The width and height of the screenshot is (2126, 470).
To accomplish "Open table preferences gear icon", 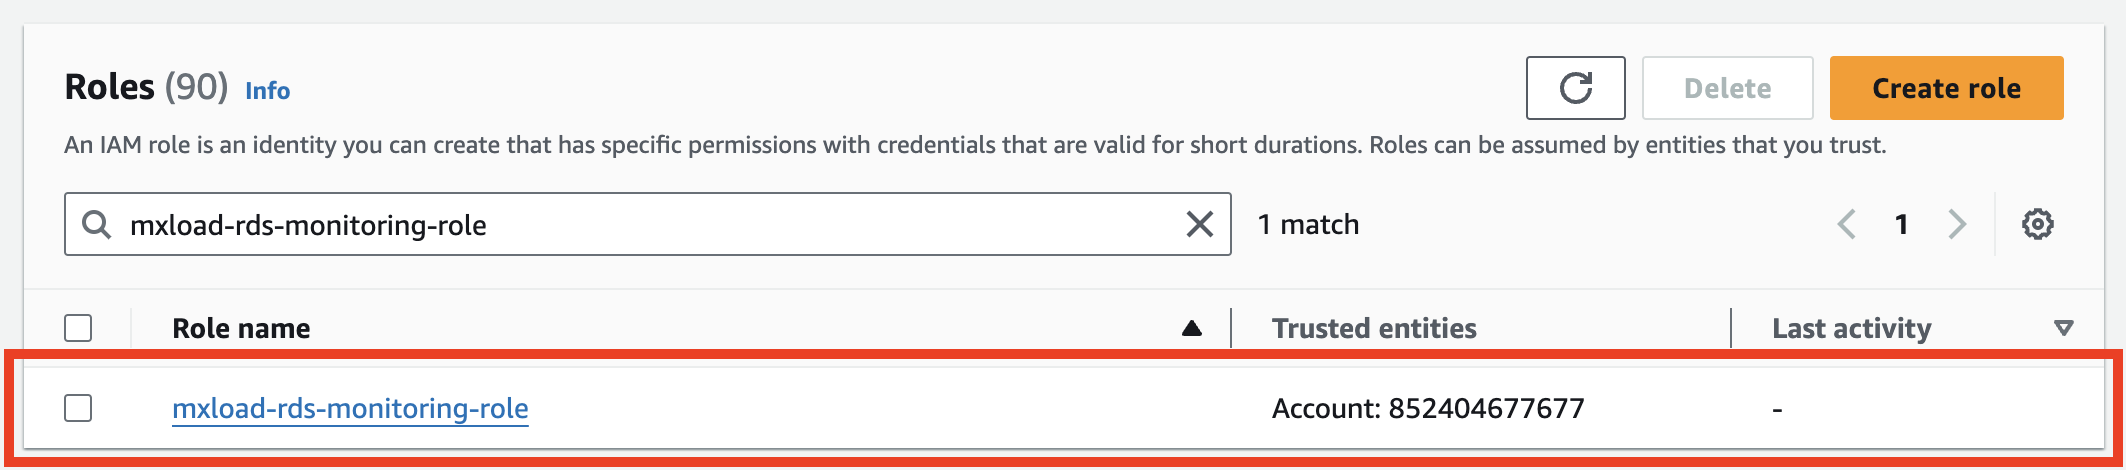I will [x=2037, y=224].
